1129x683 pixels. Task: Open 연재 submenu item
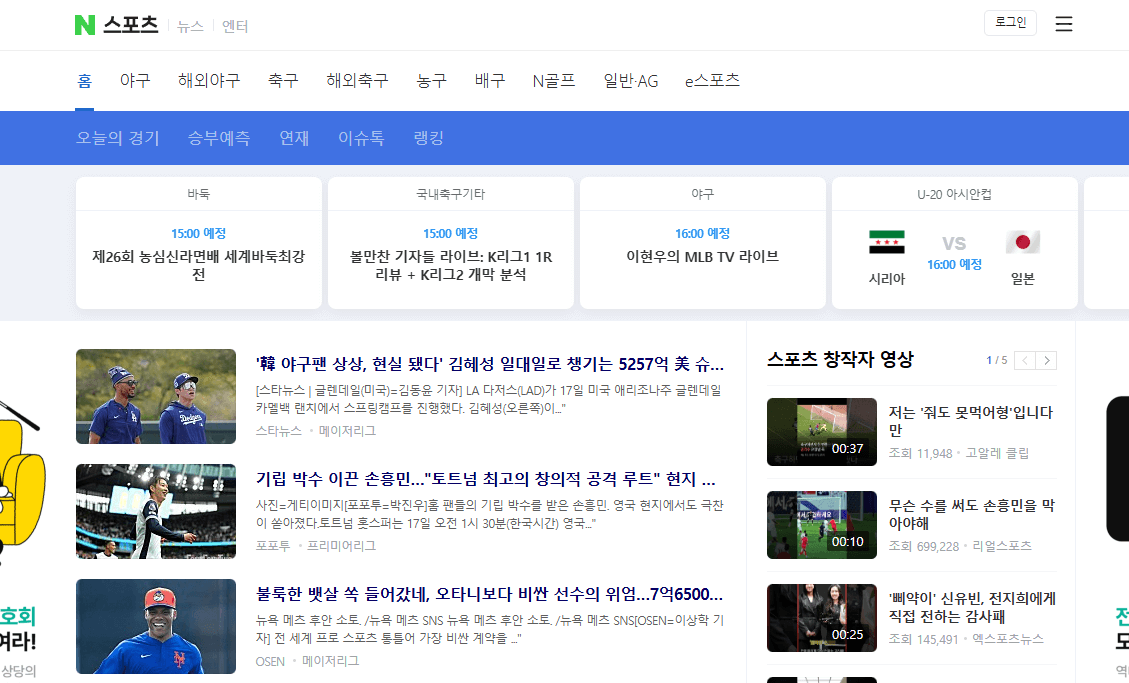(294, 138)
